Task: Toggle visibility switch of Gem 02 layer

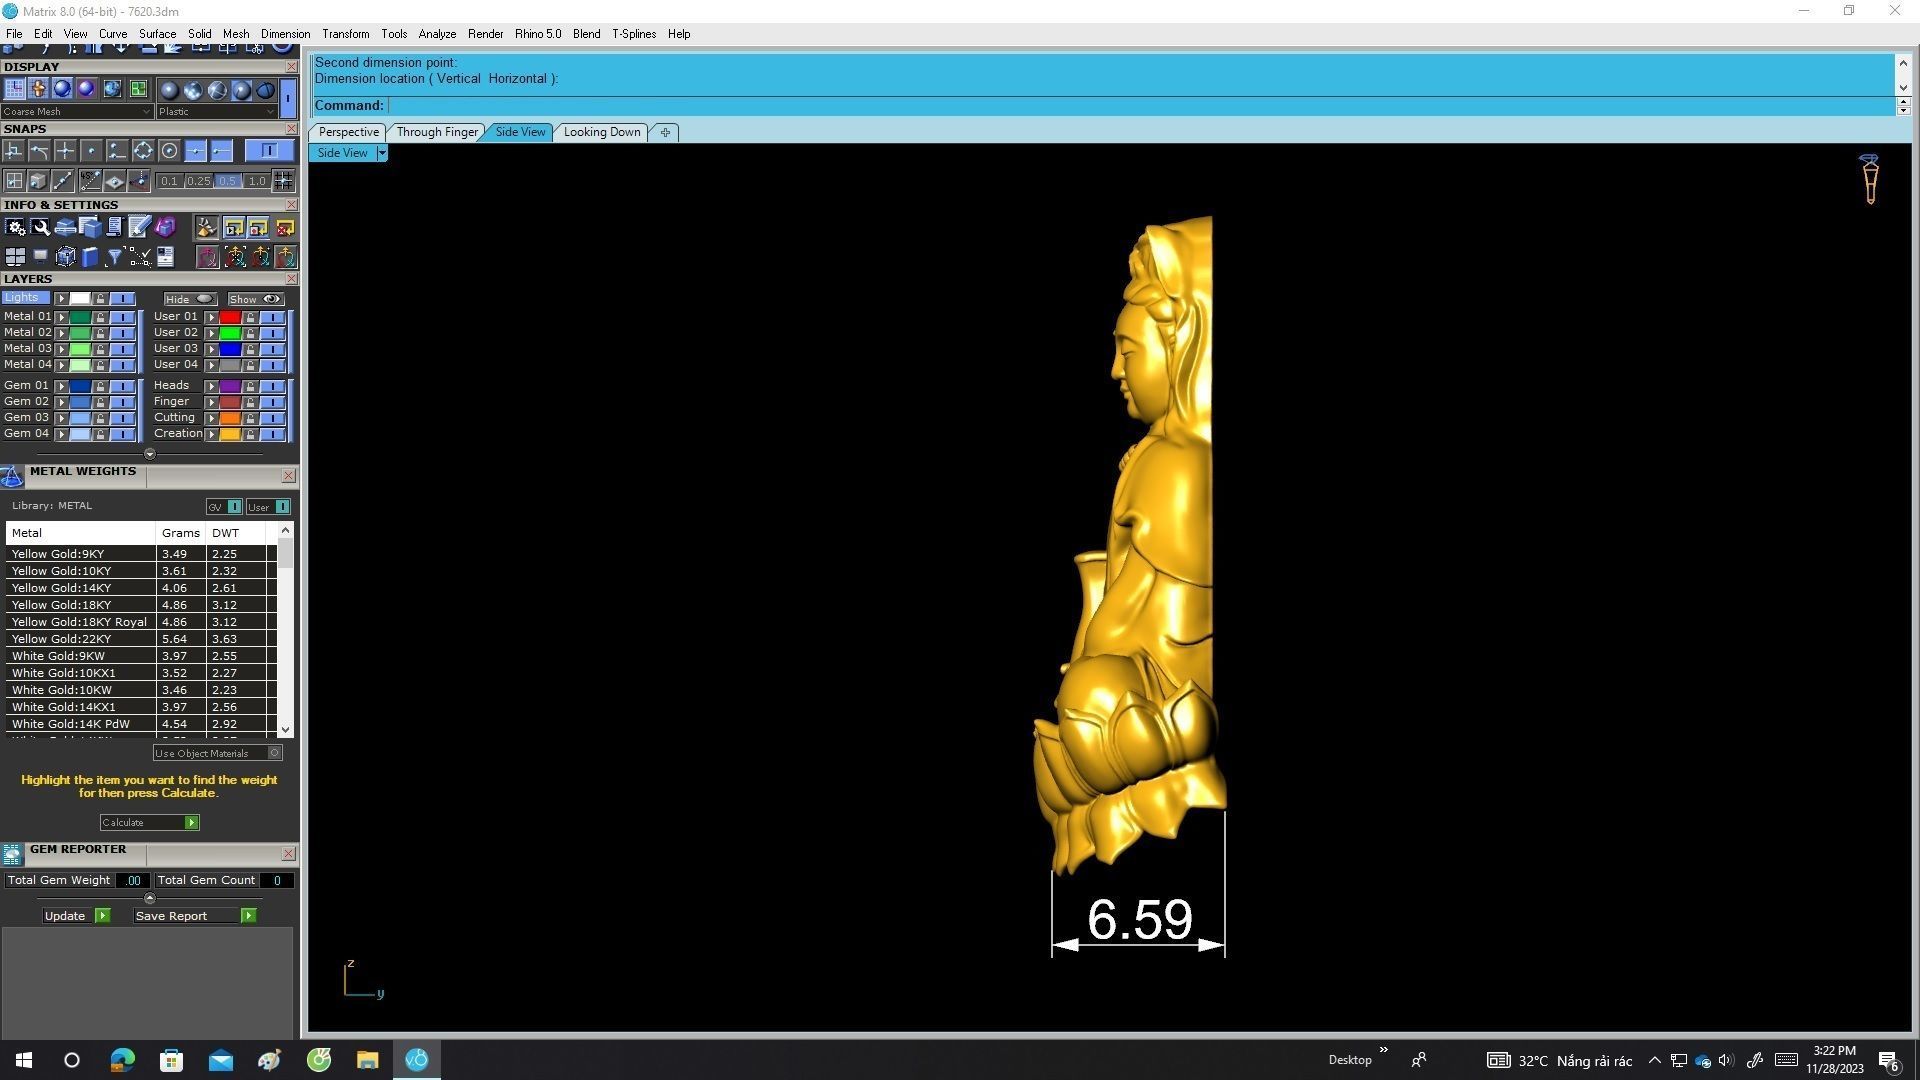Action: click(x=122, y=402)
